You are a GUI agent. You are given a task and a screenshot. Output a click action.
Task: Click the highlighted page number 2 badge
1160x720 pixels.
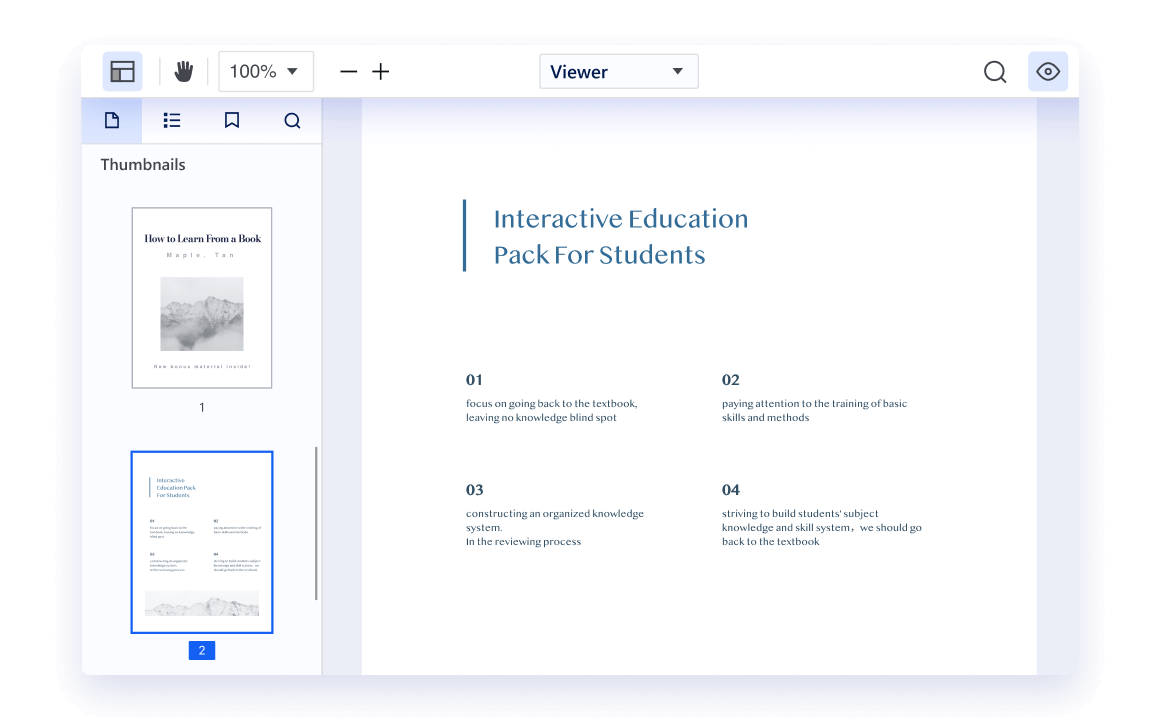[x=202, y=650]
